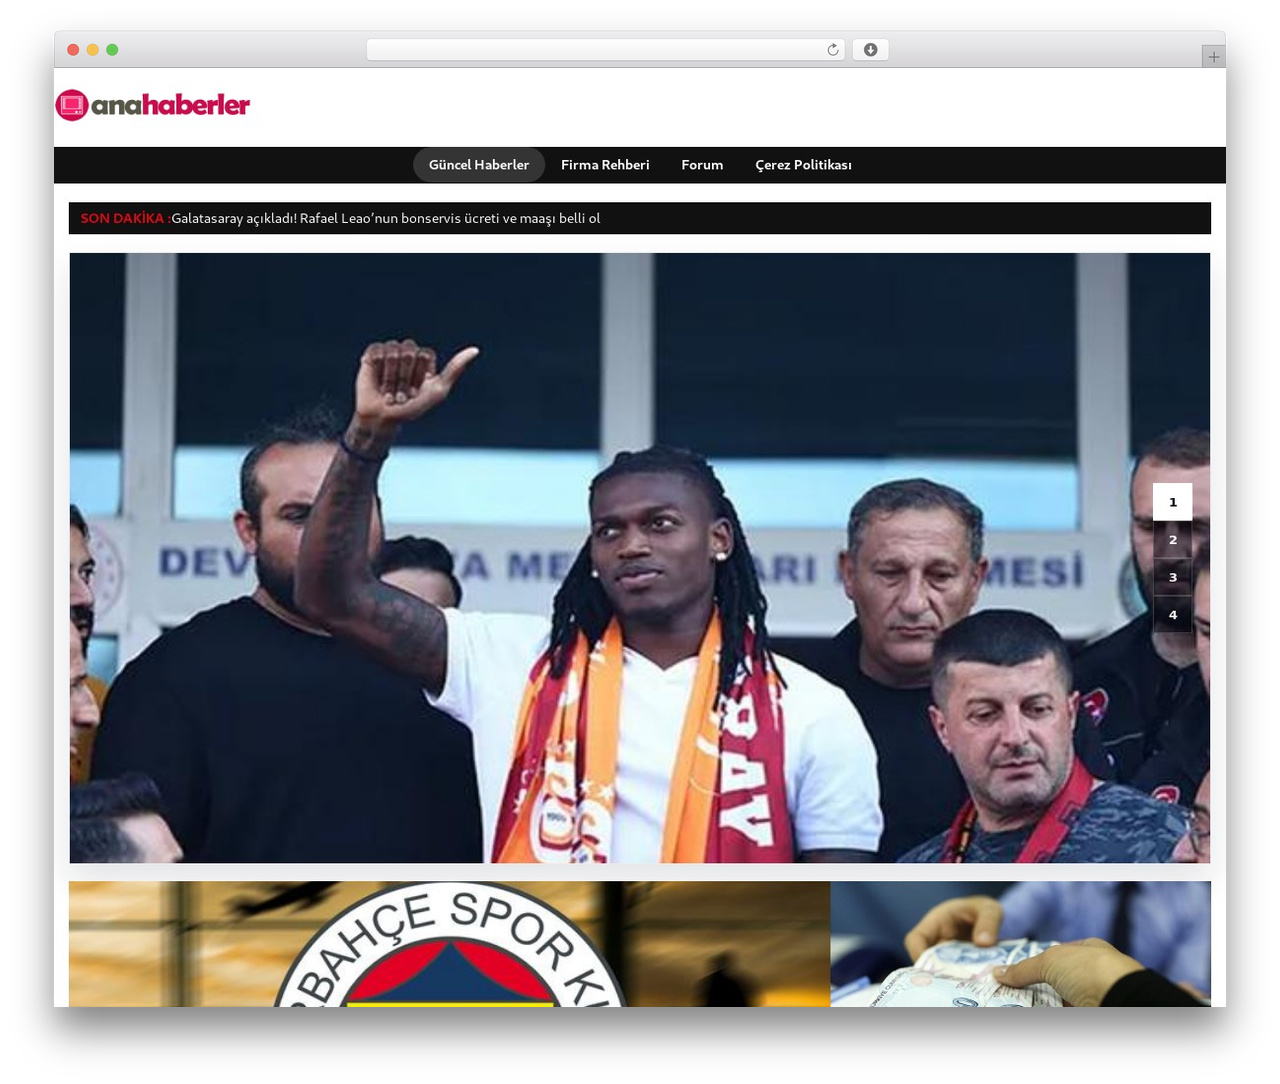Jump to slide 4 of slider
Image resolution: width=1280 pixels, height=1084 pixels.
pyautogui.click(x=1172, y=615)
